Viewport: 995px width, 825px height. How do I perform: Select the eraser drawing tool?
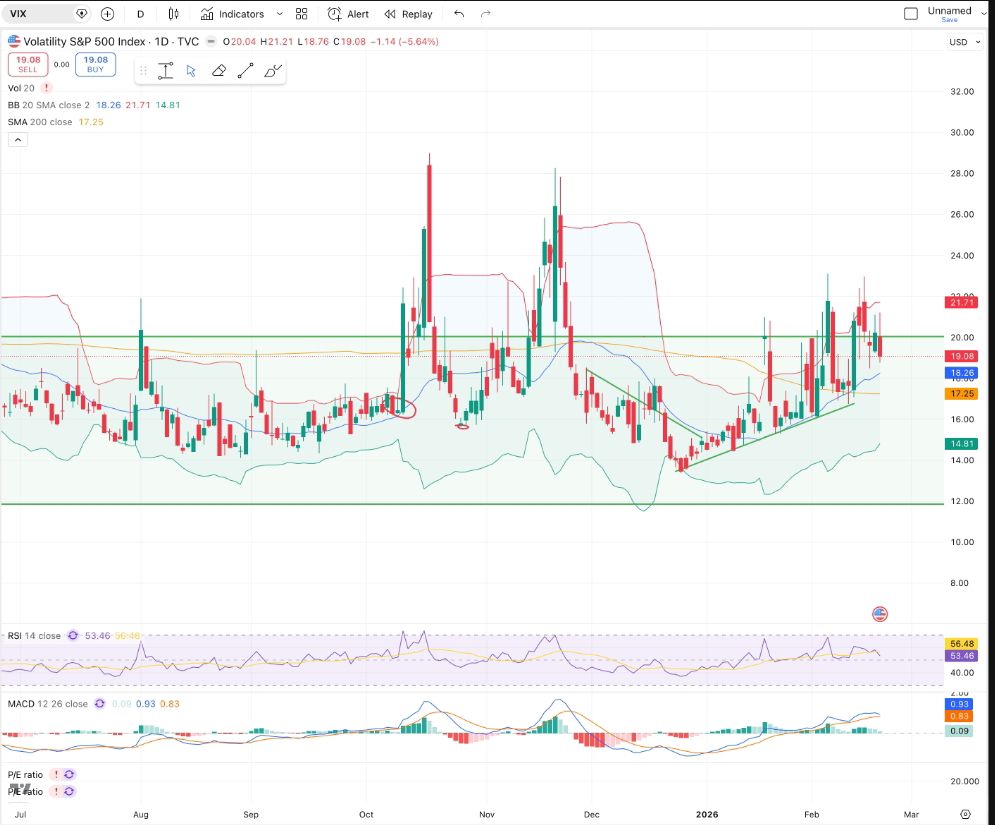pyautogui.click(x=218, y=71)
